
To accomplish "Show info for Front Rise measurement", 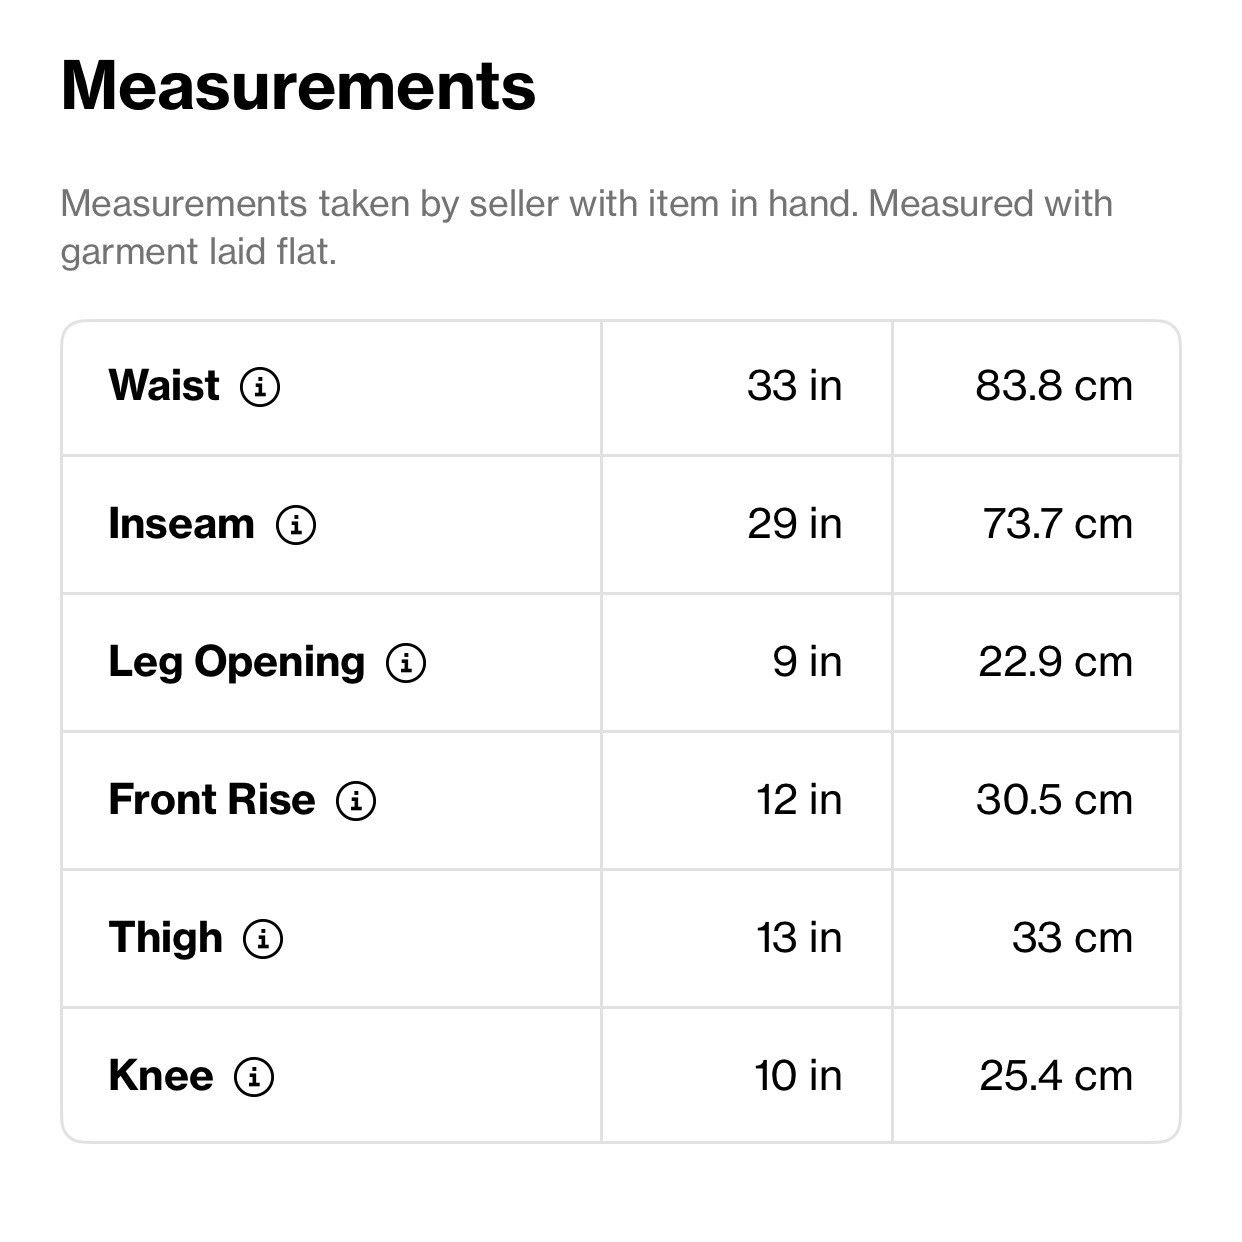I will click(356, 800).
